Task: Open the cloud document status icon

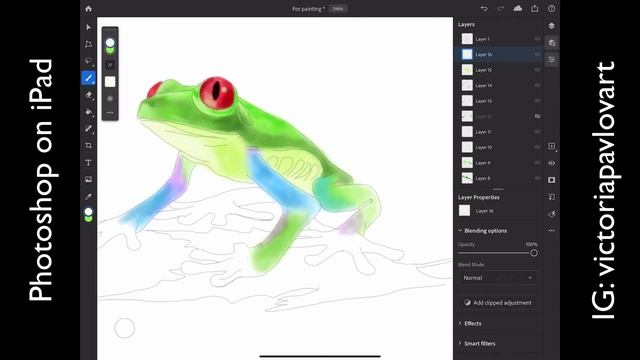Action: (518, 9)
